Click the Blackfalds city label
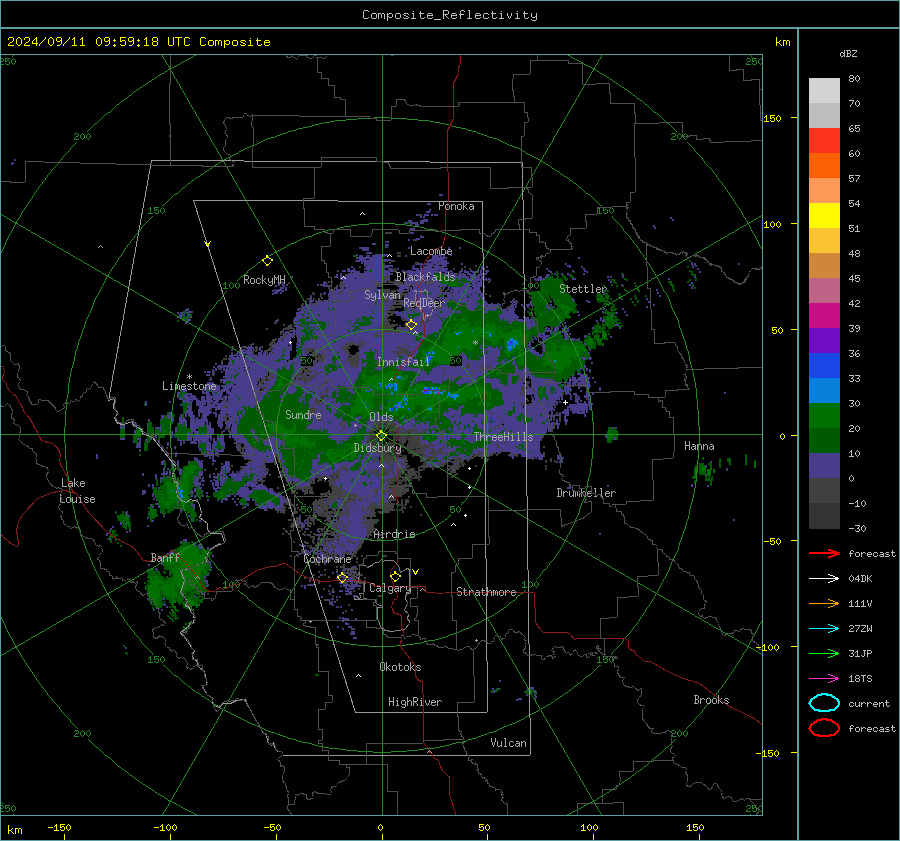 tap(425, 277)
